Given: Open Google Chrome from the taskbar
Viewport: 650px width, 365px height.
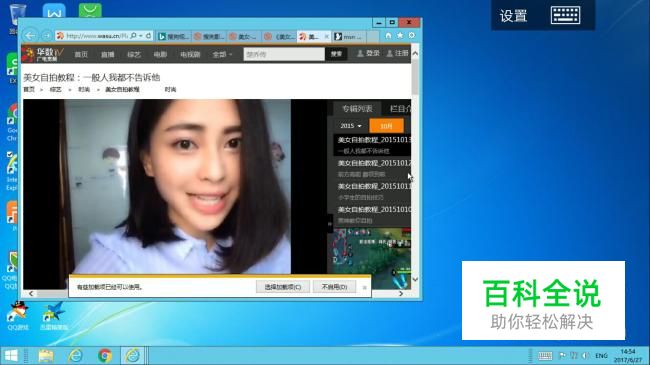Looking at the screenshot, I should (105, 355).
